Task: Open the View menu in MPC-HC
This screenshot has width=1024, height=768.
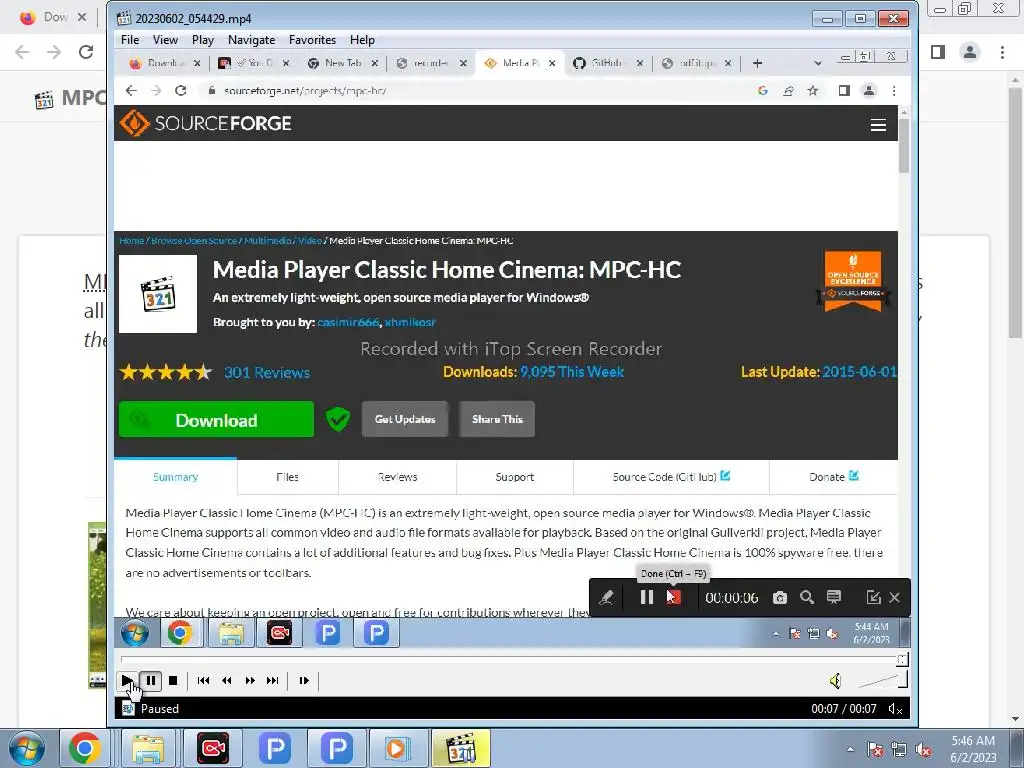Action: pos(165,40)
